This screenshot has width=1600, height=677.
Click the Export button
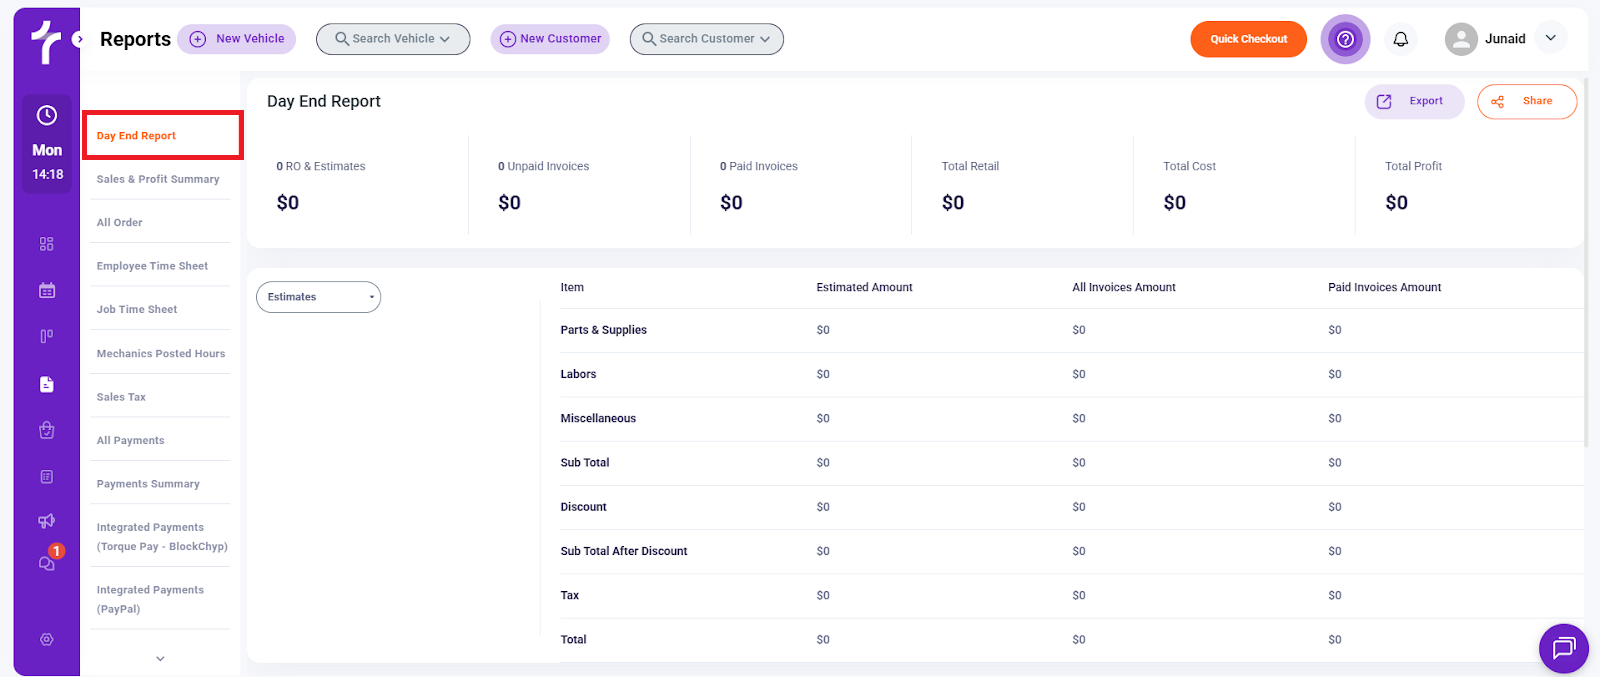coord(1414,101)
